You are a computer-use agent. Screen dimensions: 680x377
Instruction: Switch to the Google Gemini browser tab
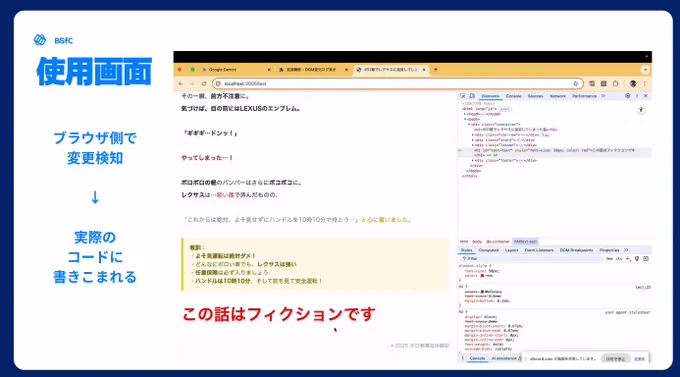236,69
